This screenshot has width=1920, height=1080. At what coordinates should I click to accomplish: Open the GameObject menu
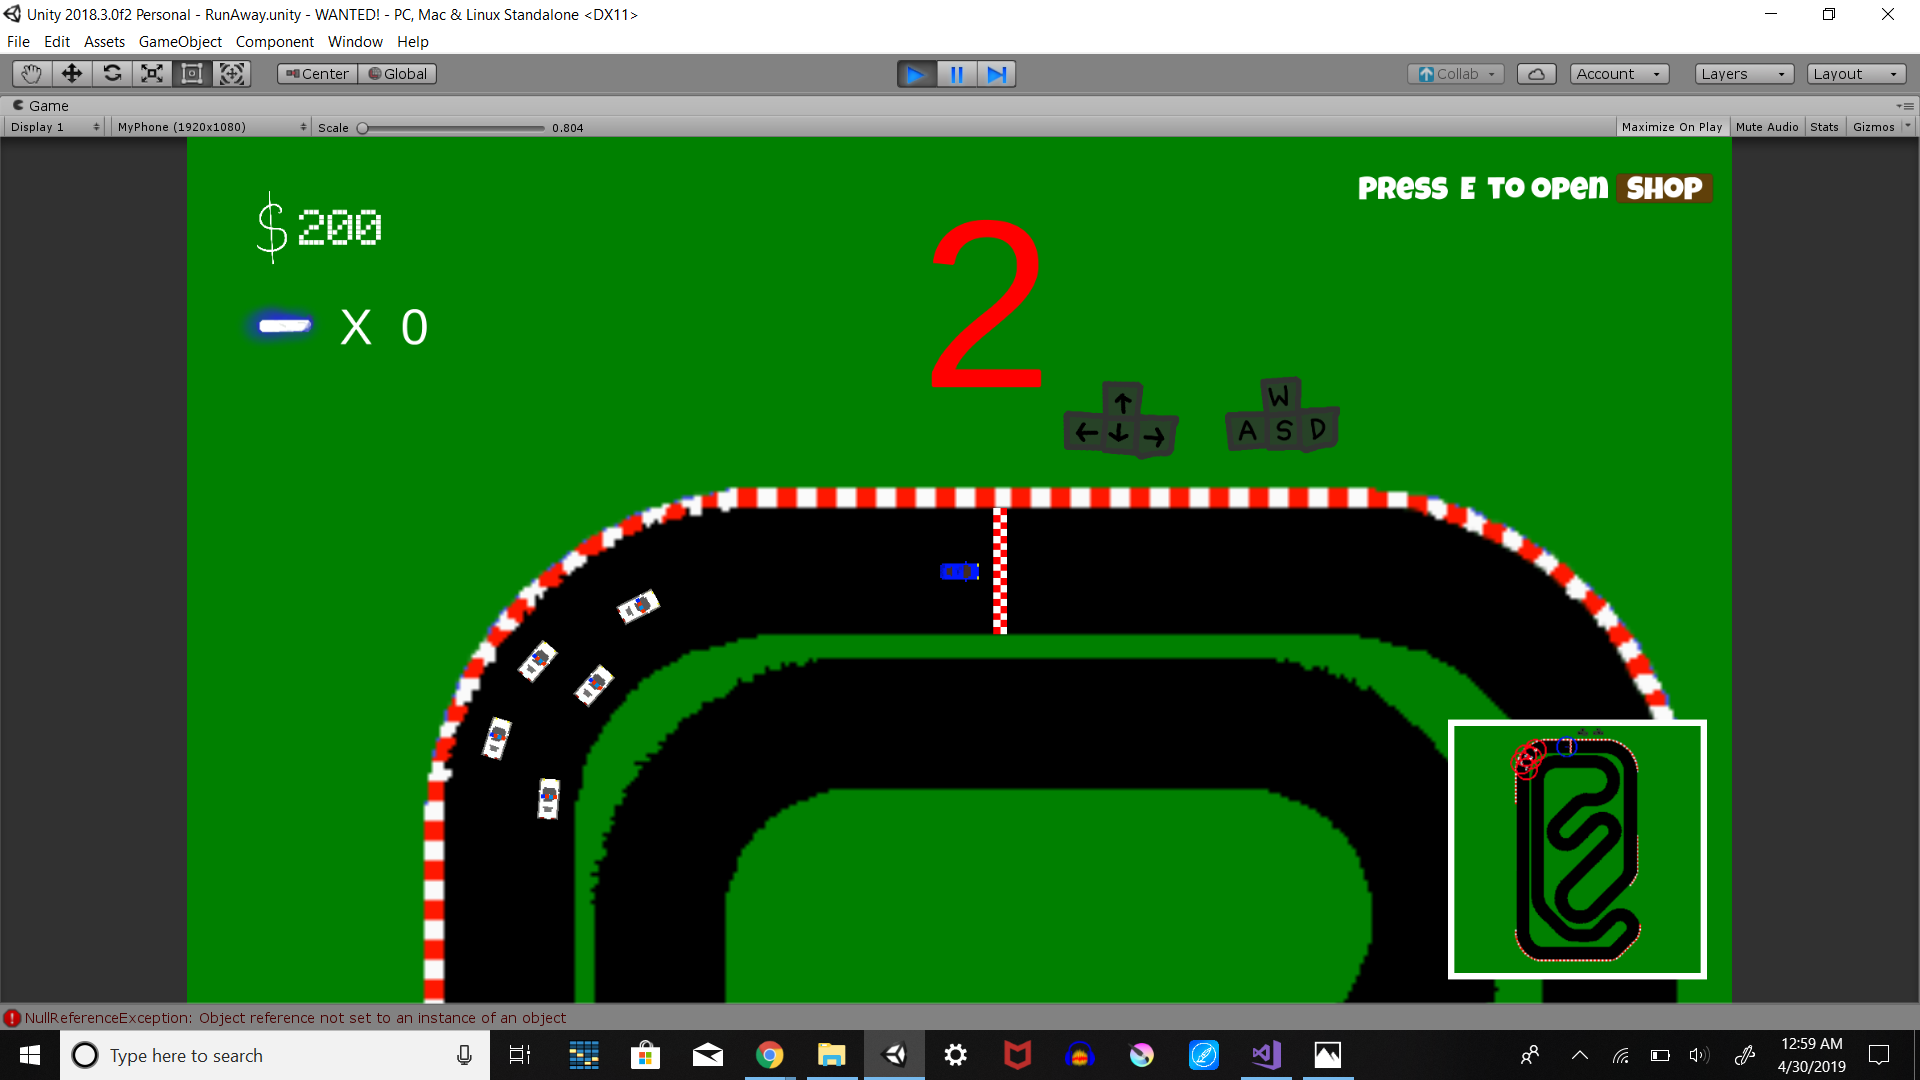(180, 42)
